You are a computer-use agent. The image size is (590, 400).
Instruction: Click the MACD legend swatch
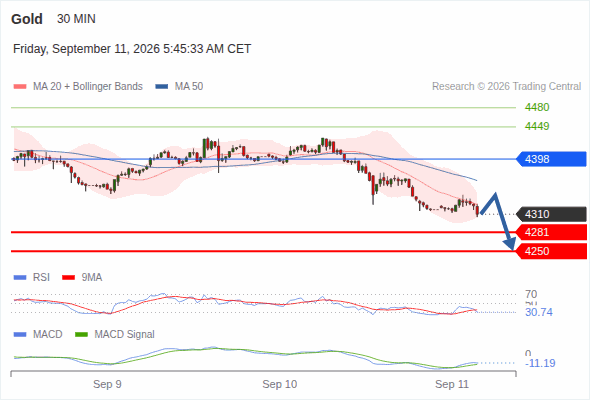pos(20,334)
